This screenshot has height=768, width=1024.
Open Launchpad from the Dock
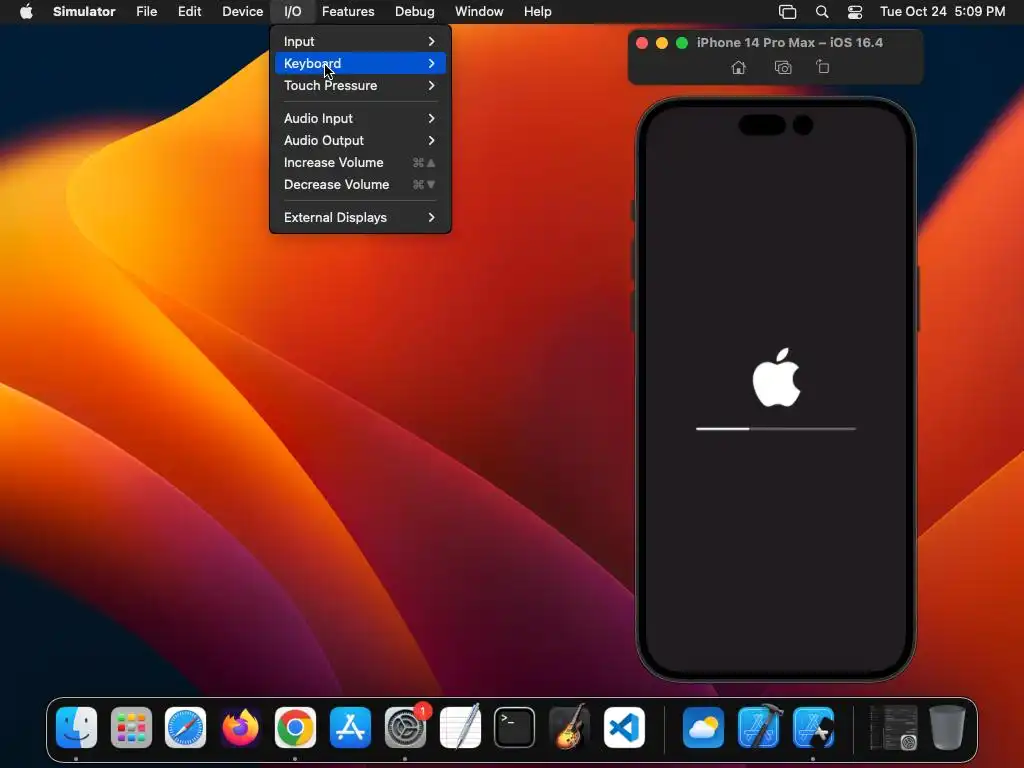tap(131, 727)
